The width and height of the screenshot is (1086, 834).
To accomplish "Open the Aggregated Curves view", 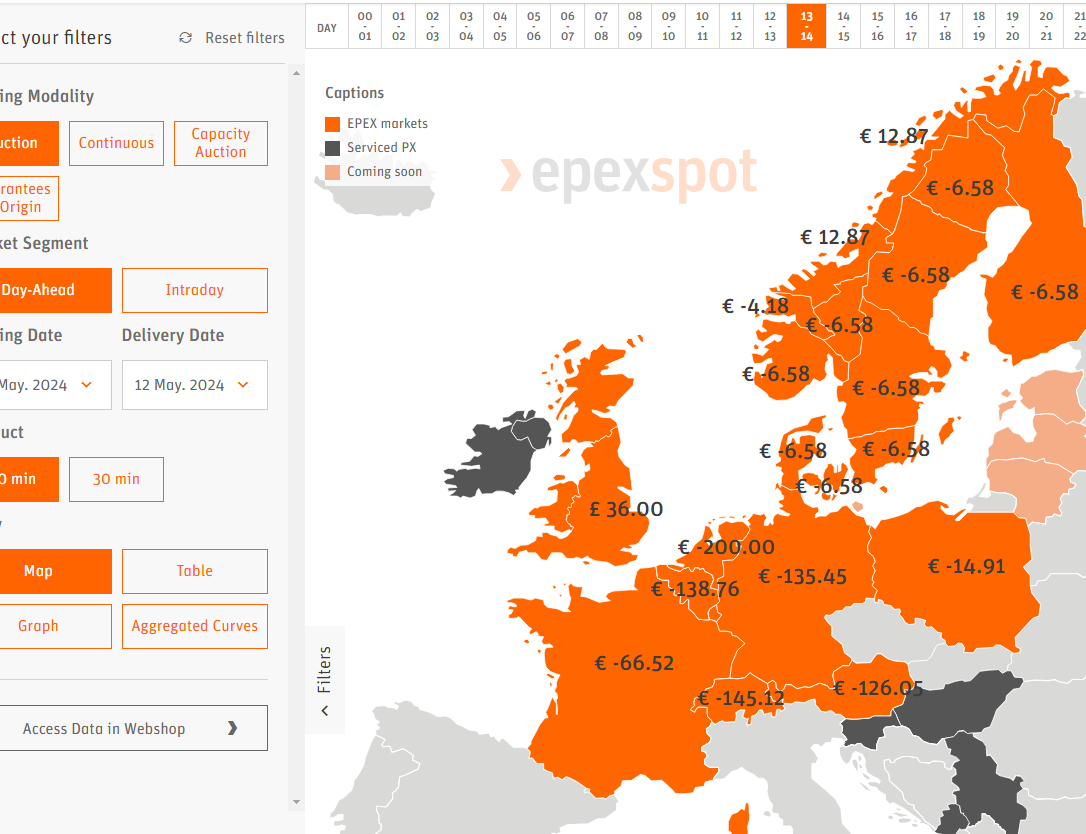I will click(x=194, y=626).
